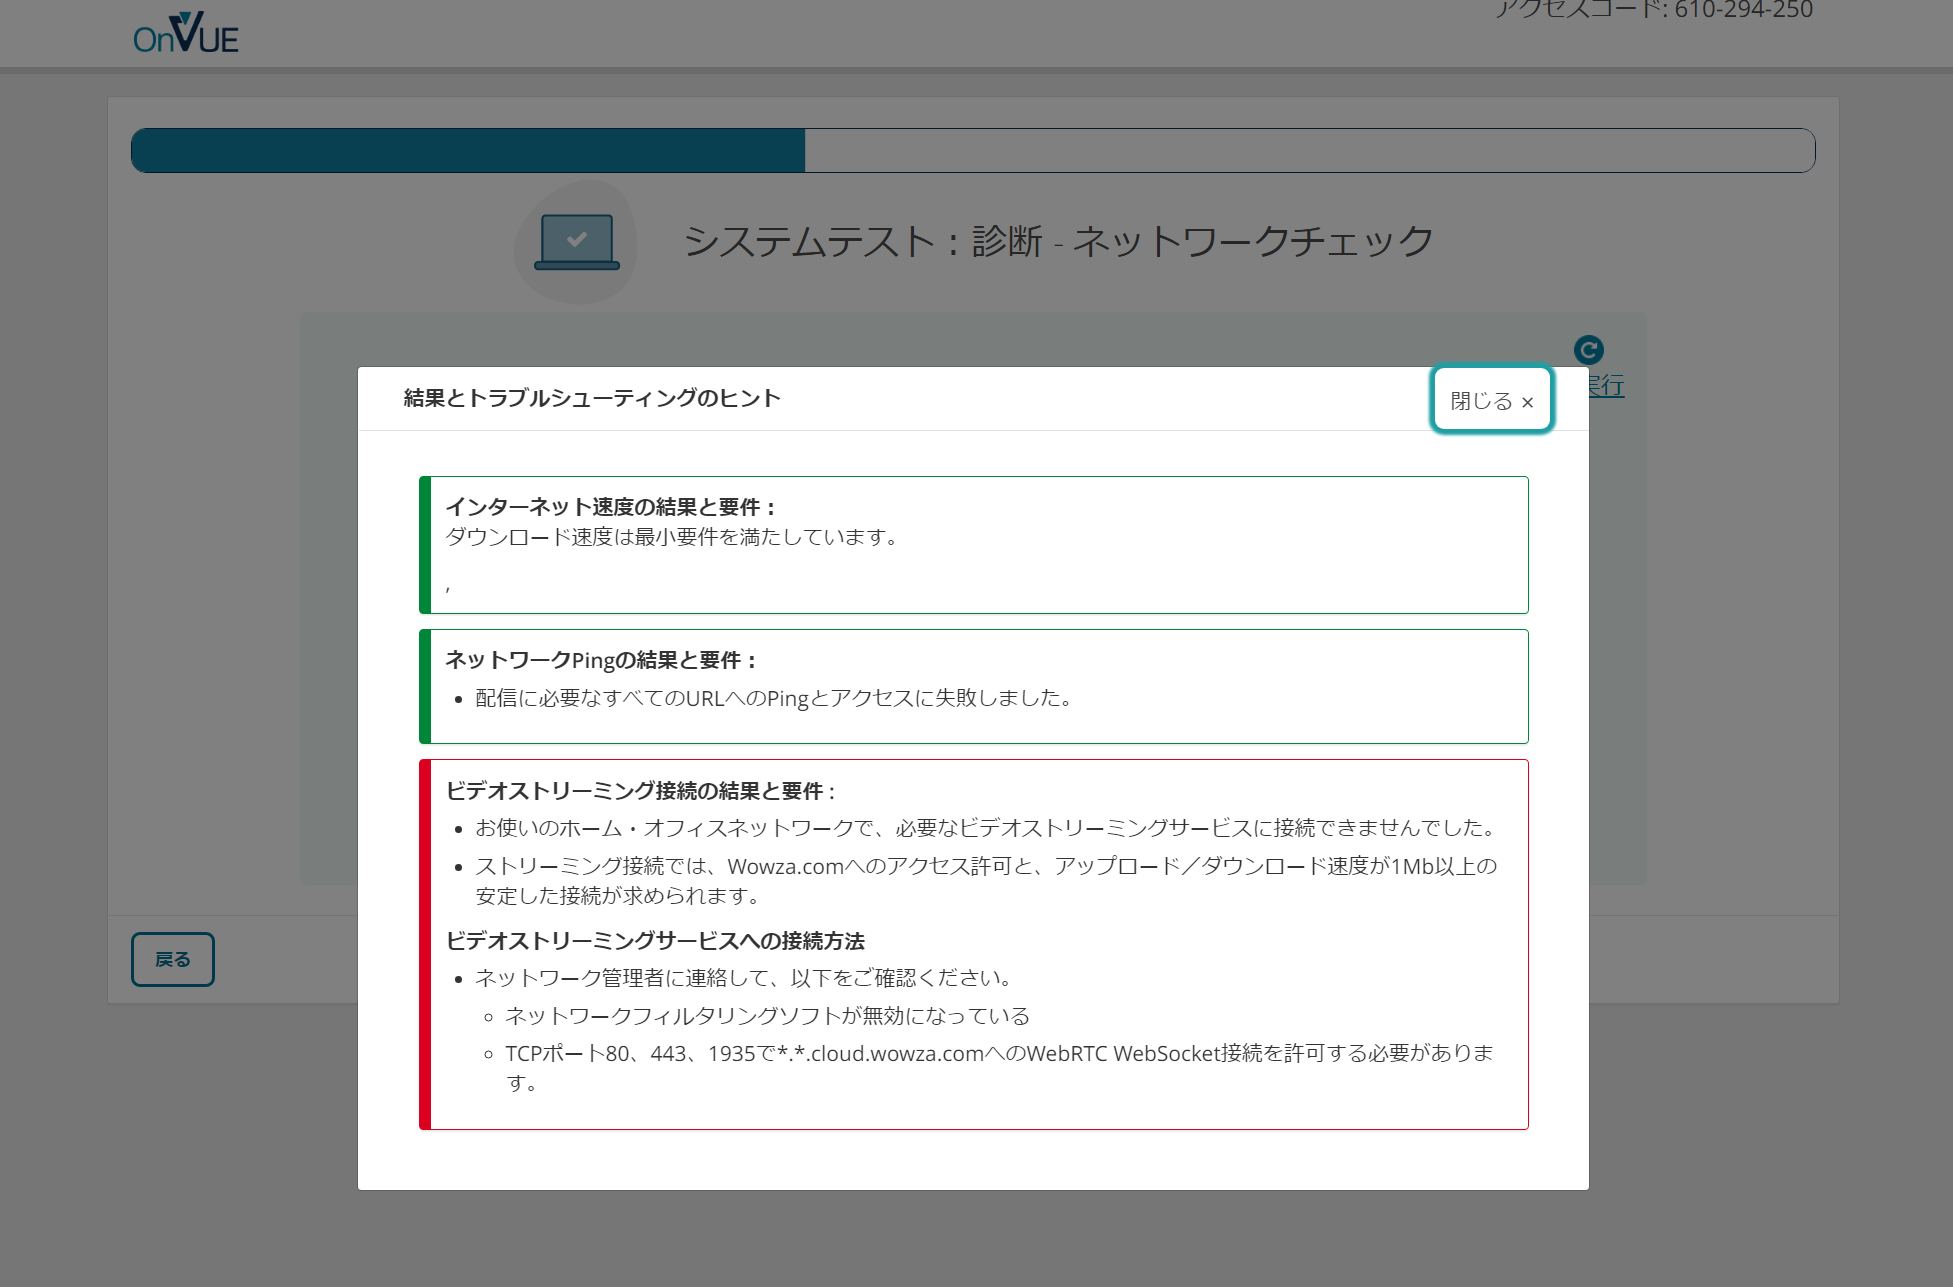Click the OnVUE logo
Image resolution: width=1953 pixels, height=1287 pixels.
186,34
